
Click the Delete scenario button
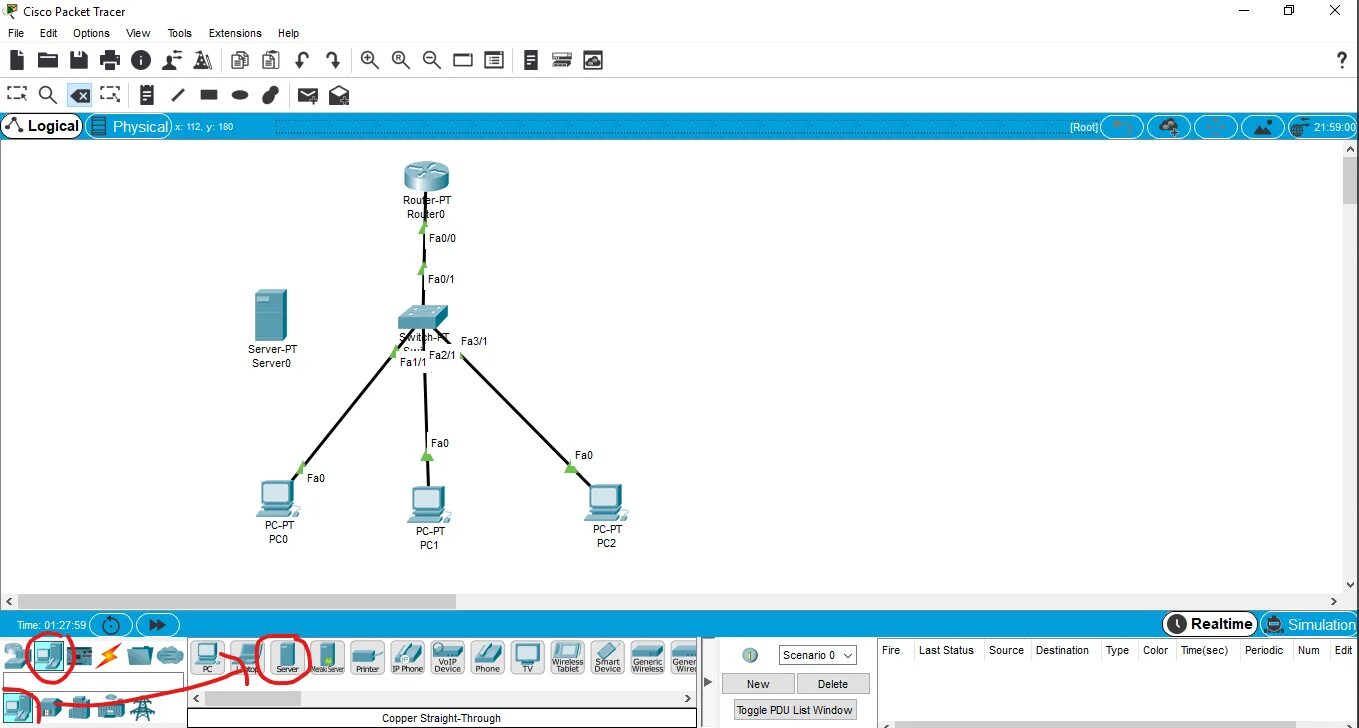(x=832, y=684)
